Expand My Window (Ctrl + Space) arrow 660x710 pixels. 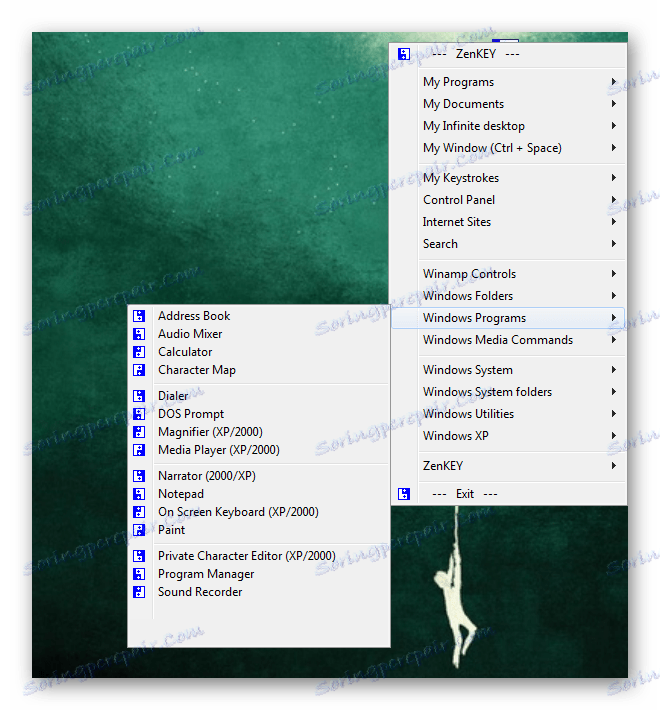click(x=614, y=148)
